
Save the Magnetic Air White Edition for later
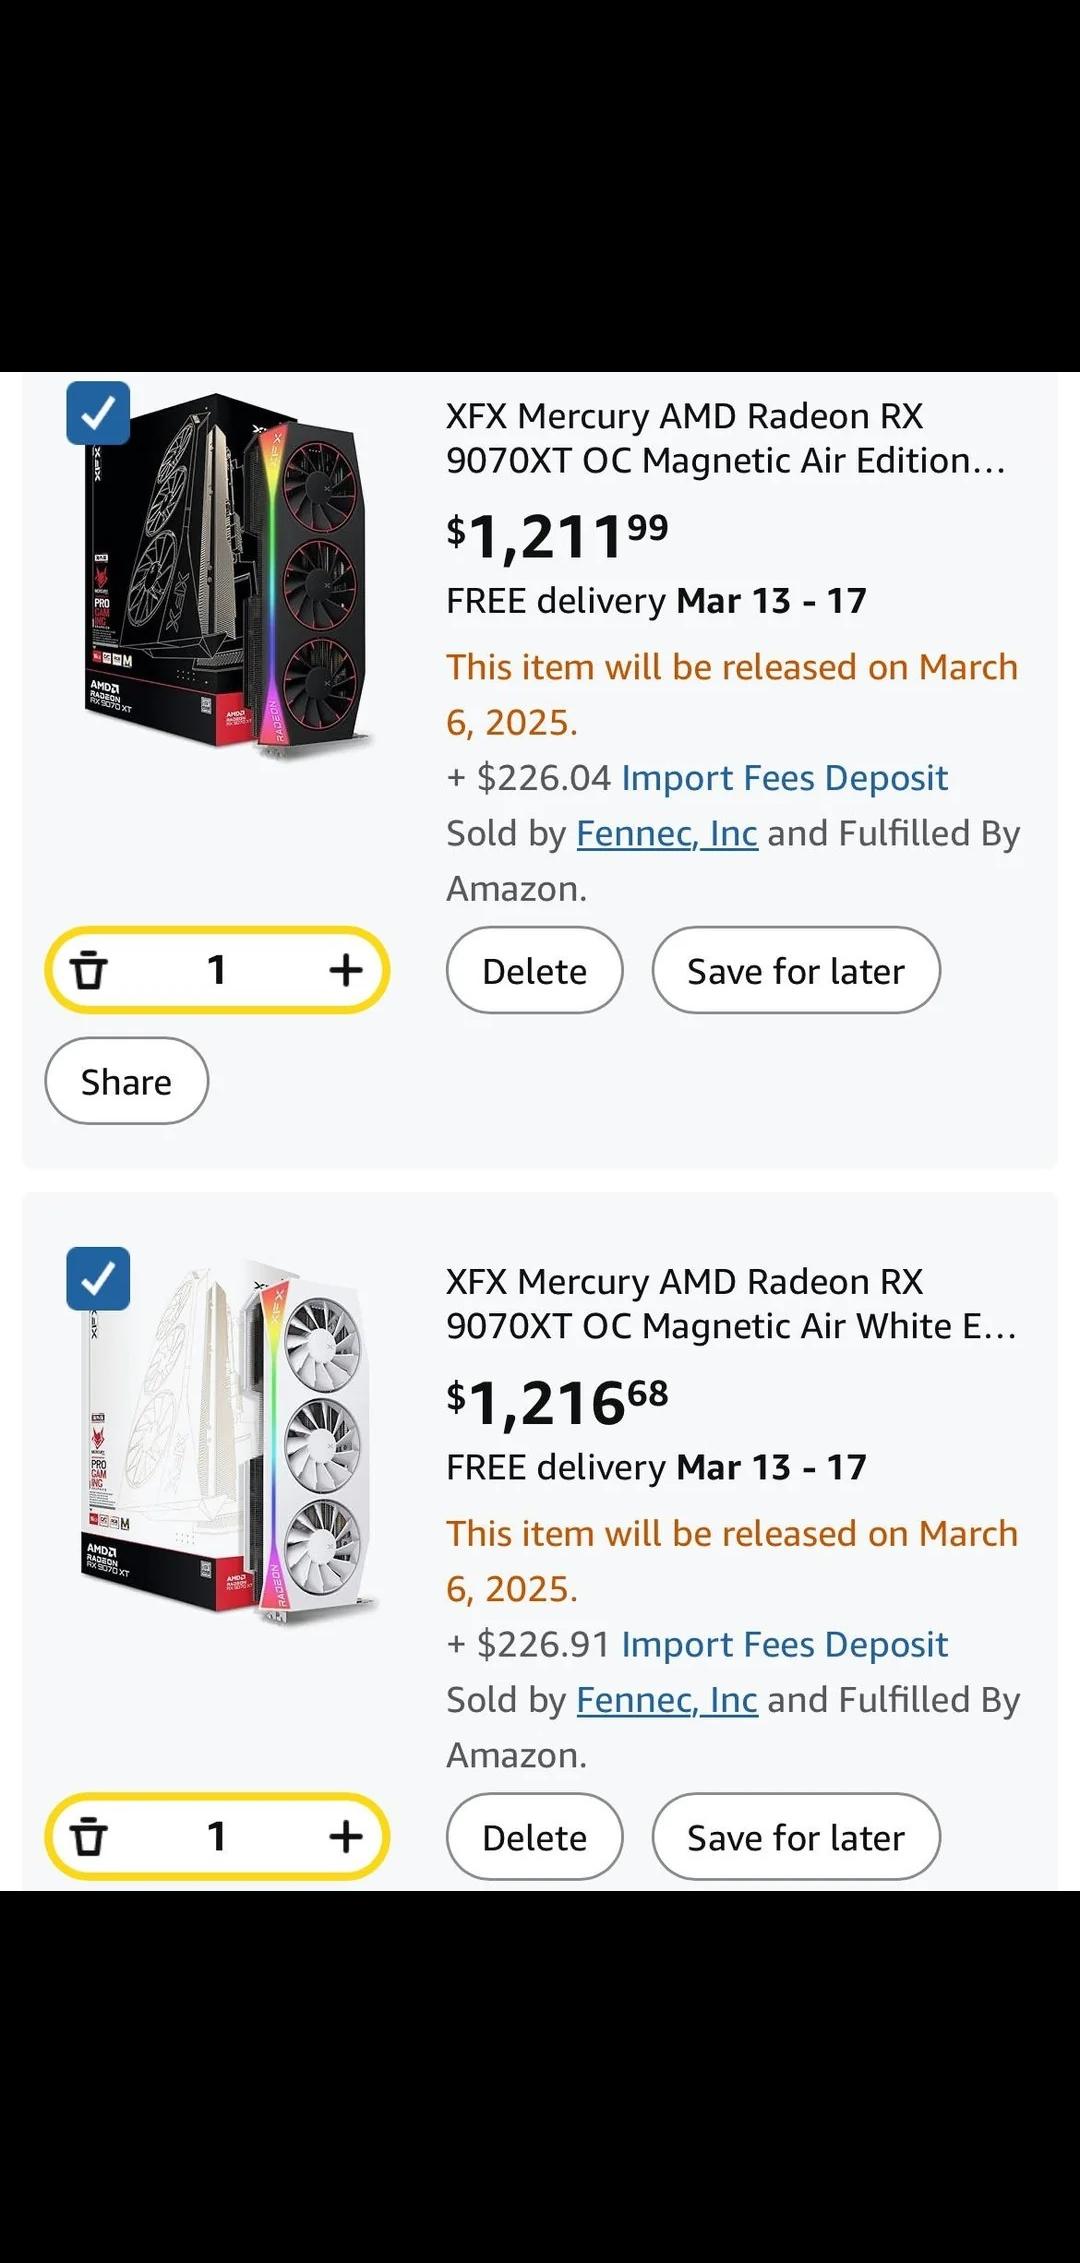795,1837
